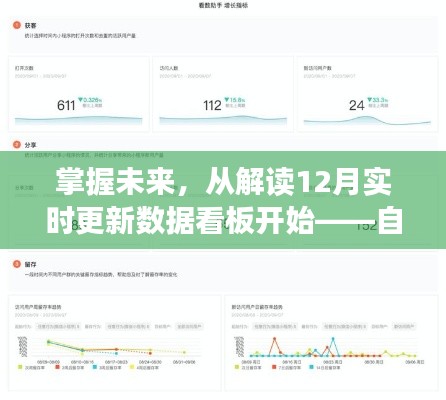Viewport: 446px width, 400px height.
Task: Click the orange number 1 badge beside 获客
Action: point(16,25)
